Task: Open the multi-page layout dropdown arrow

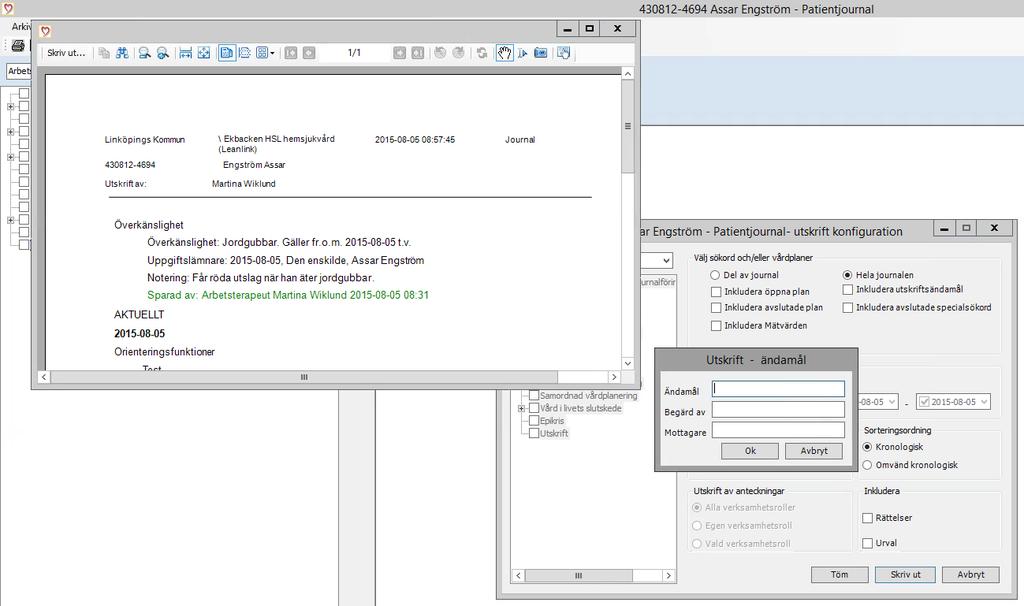Action: click(x=272, y=53)
